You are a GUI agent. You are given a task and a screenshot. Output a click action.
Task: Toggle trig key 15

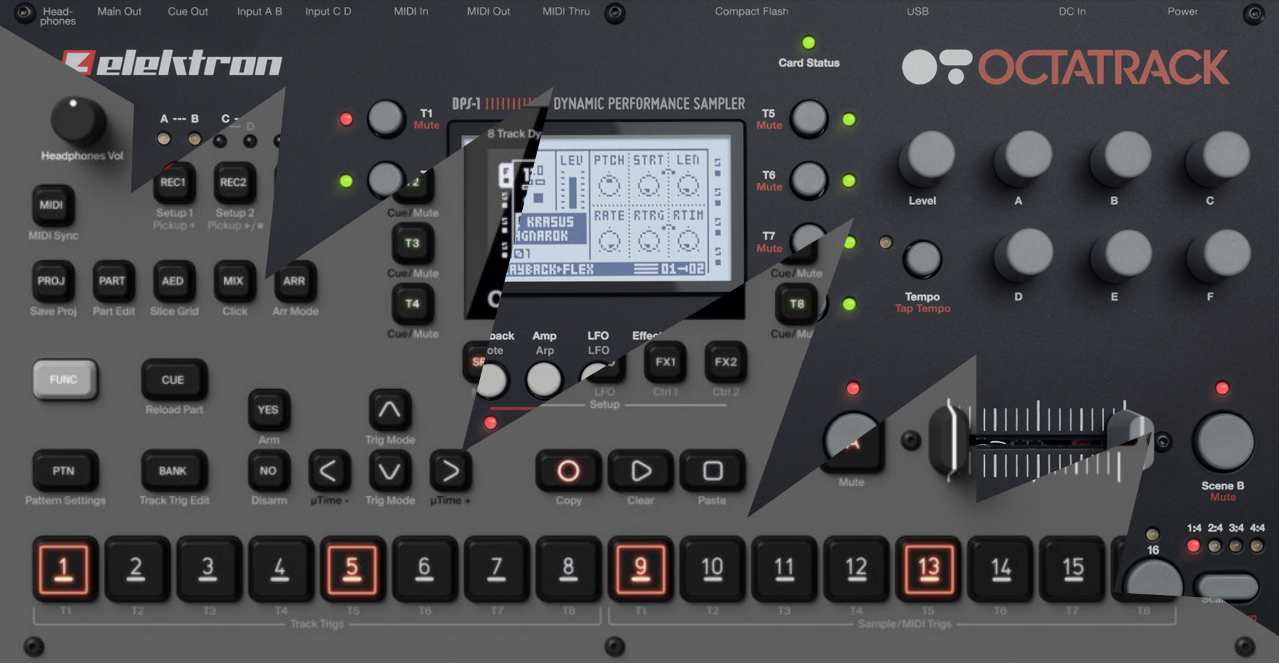pyautogui.click(x=1072, y=569)
